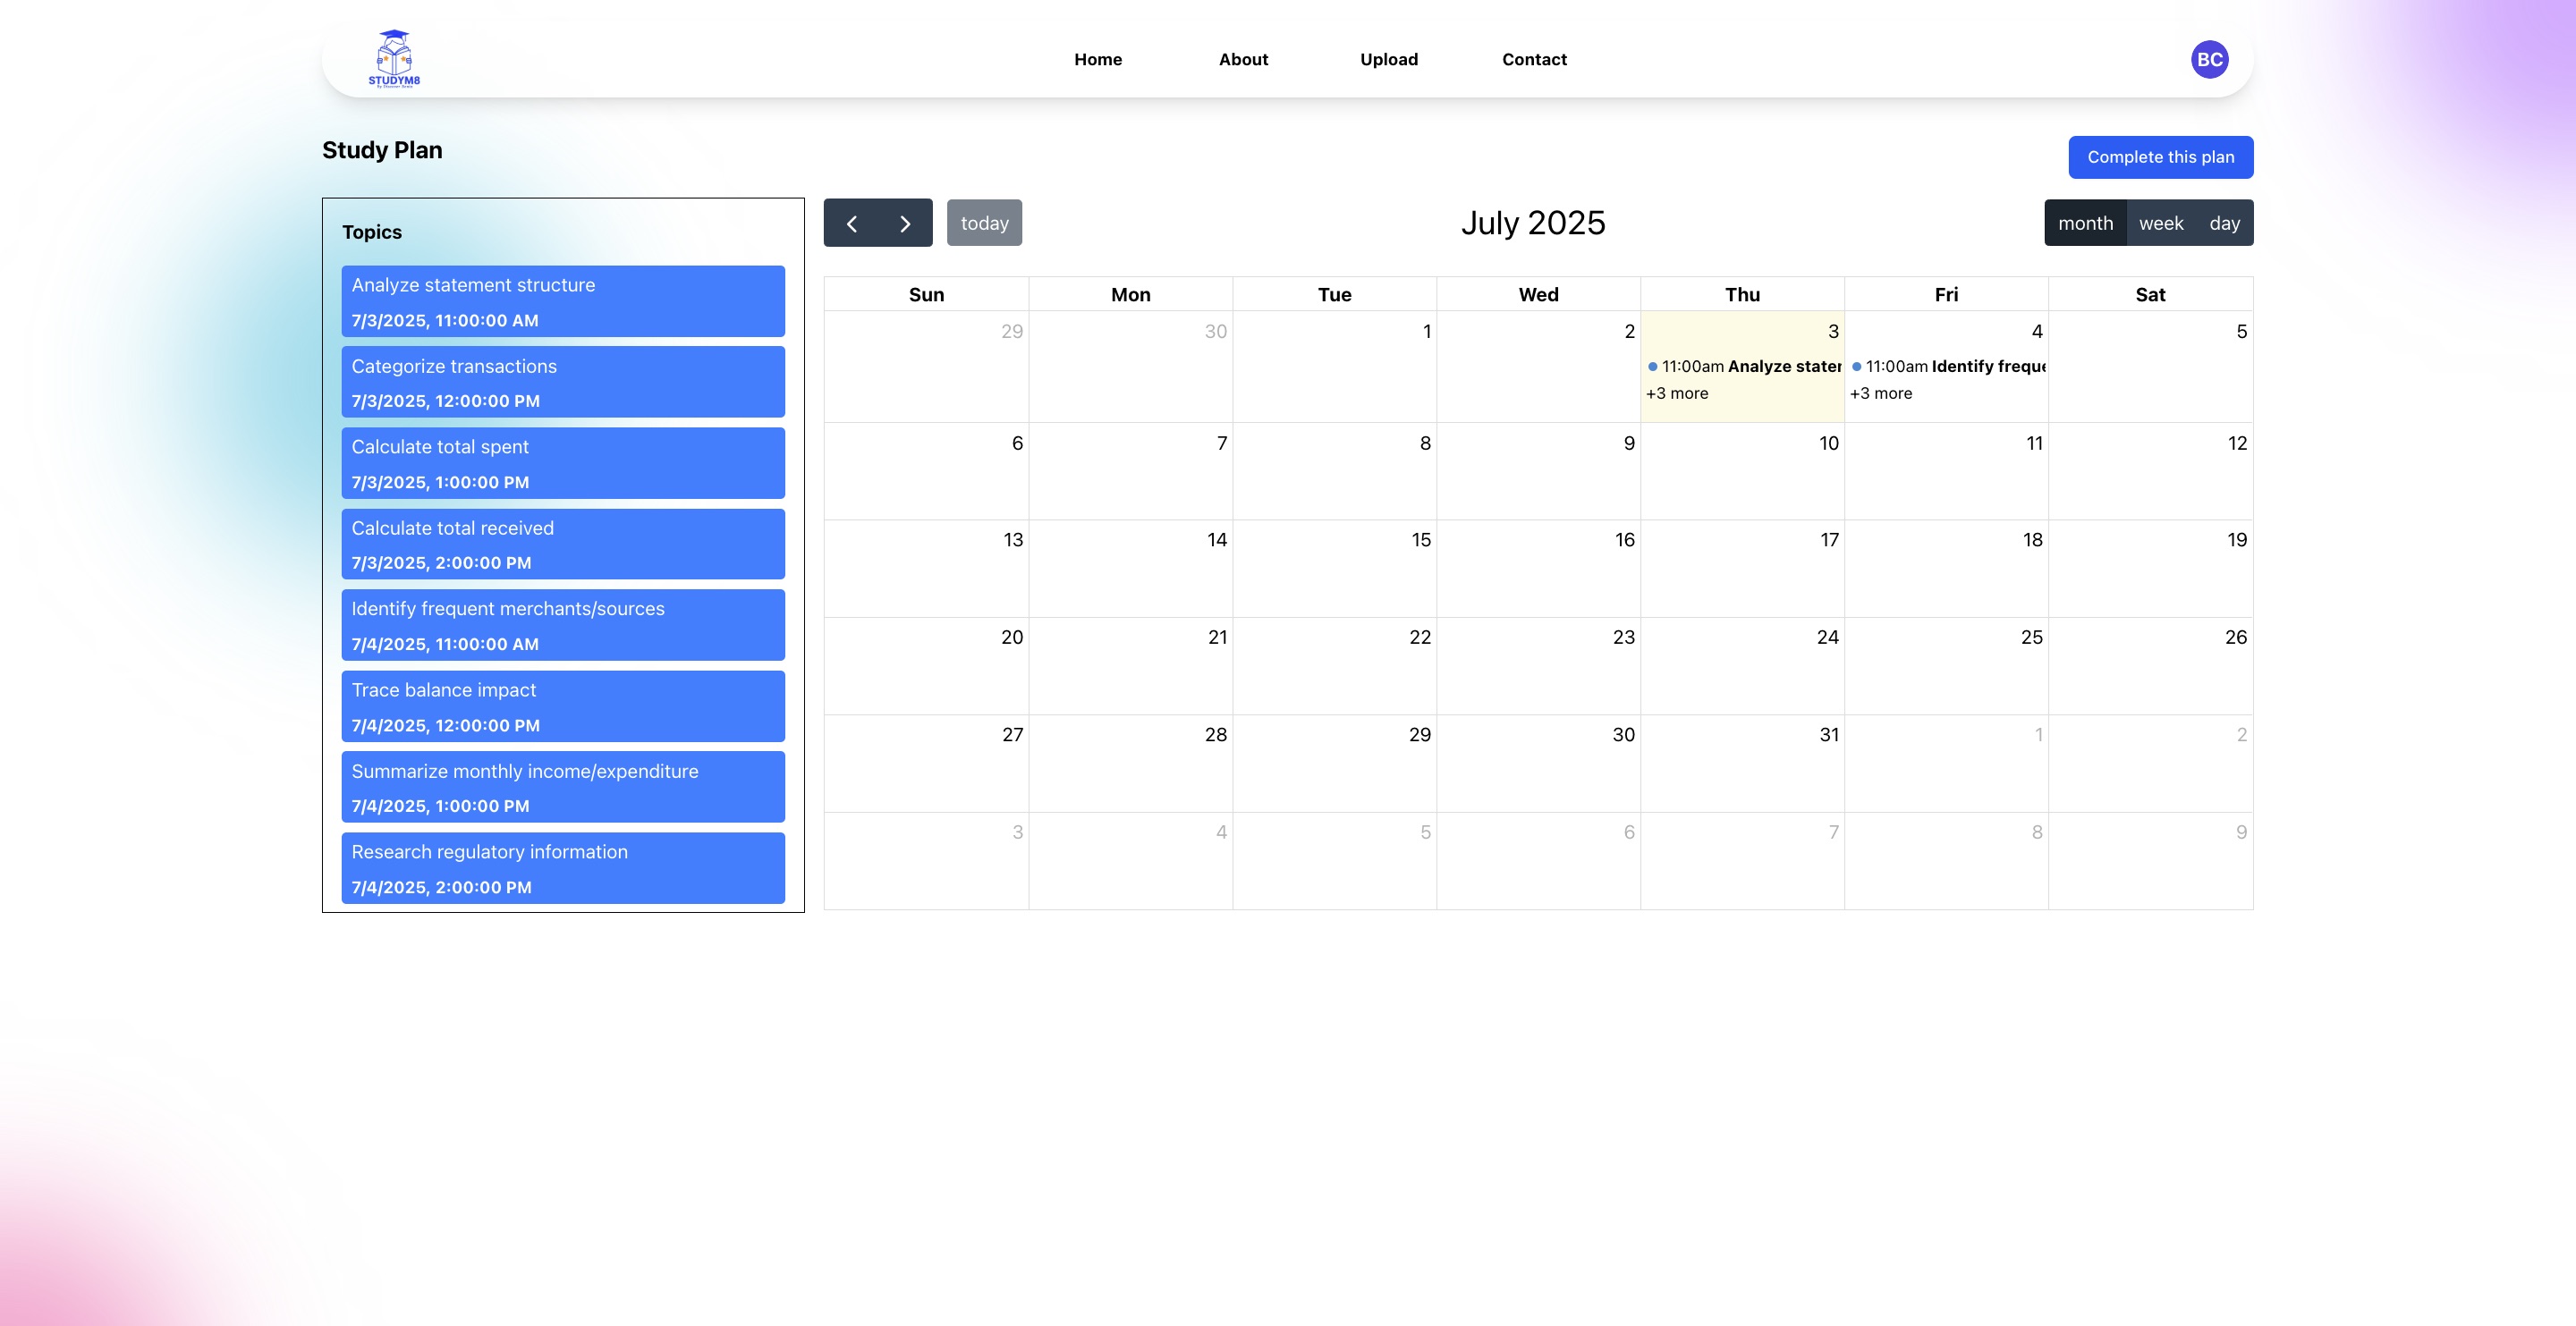Select Identify frequent merchants/sources topic

click(563, 625)
